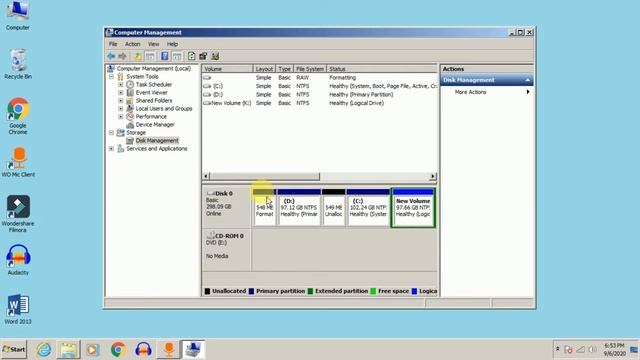Click the Layout column header
Image resolution: width=640 pixels, height=360 pixels.
click(264, 69)
